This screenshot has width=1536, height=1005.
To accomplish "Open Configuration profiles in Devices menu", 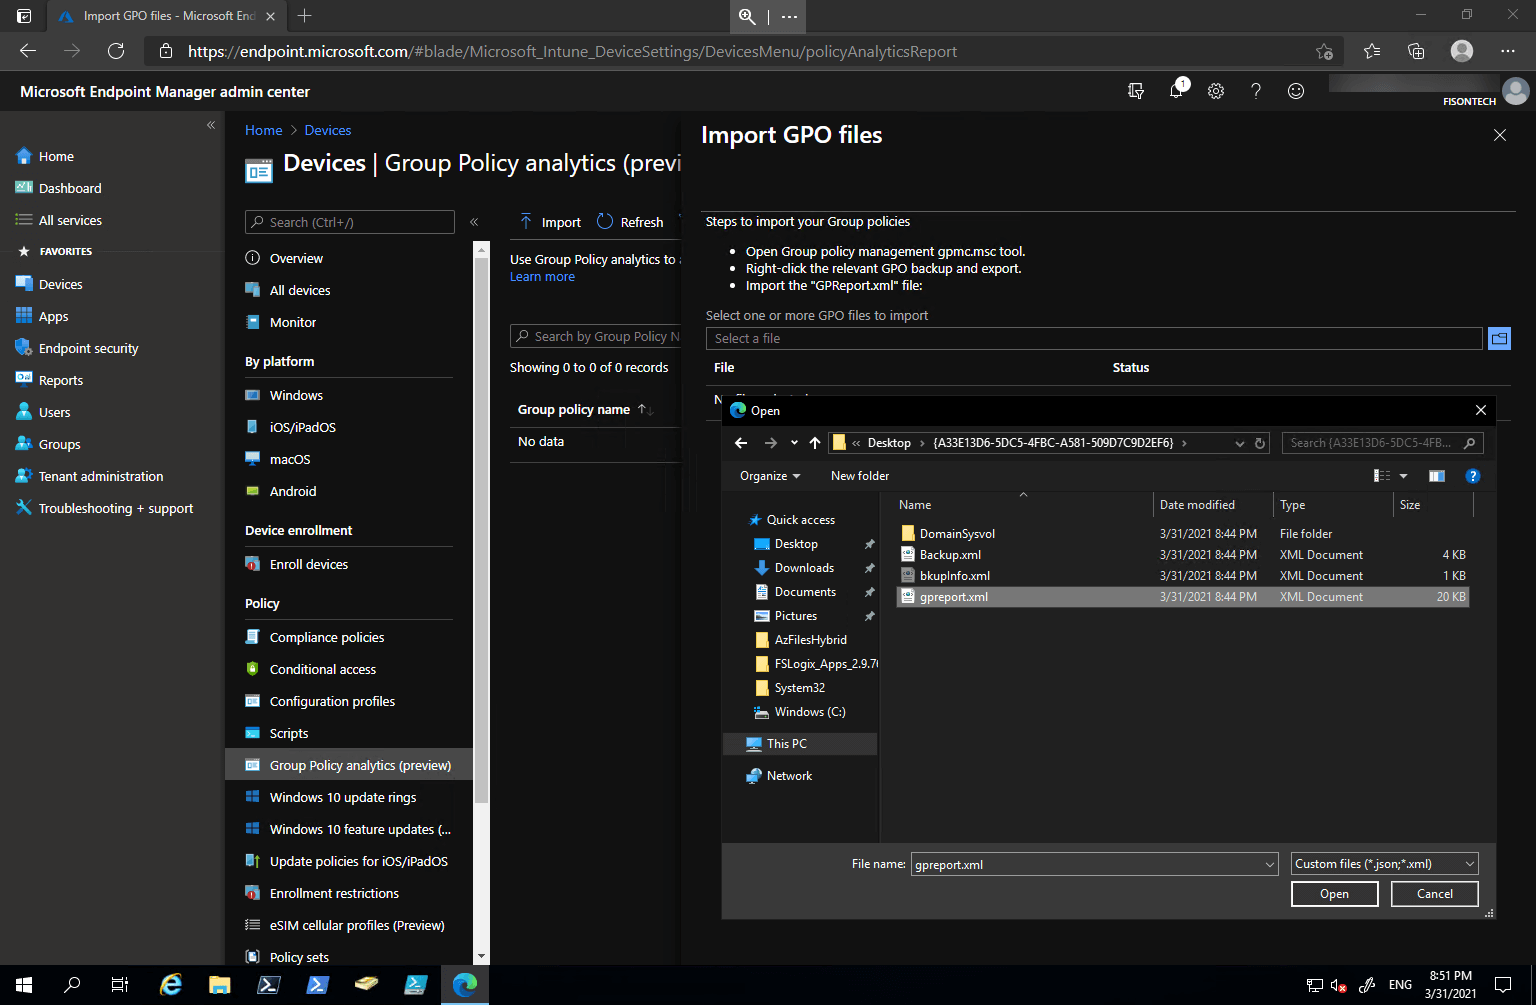I will click(332, 701).
